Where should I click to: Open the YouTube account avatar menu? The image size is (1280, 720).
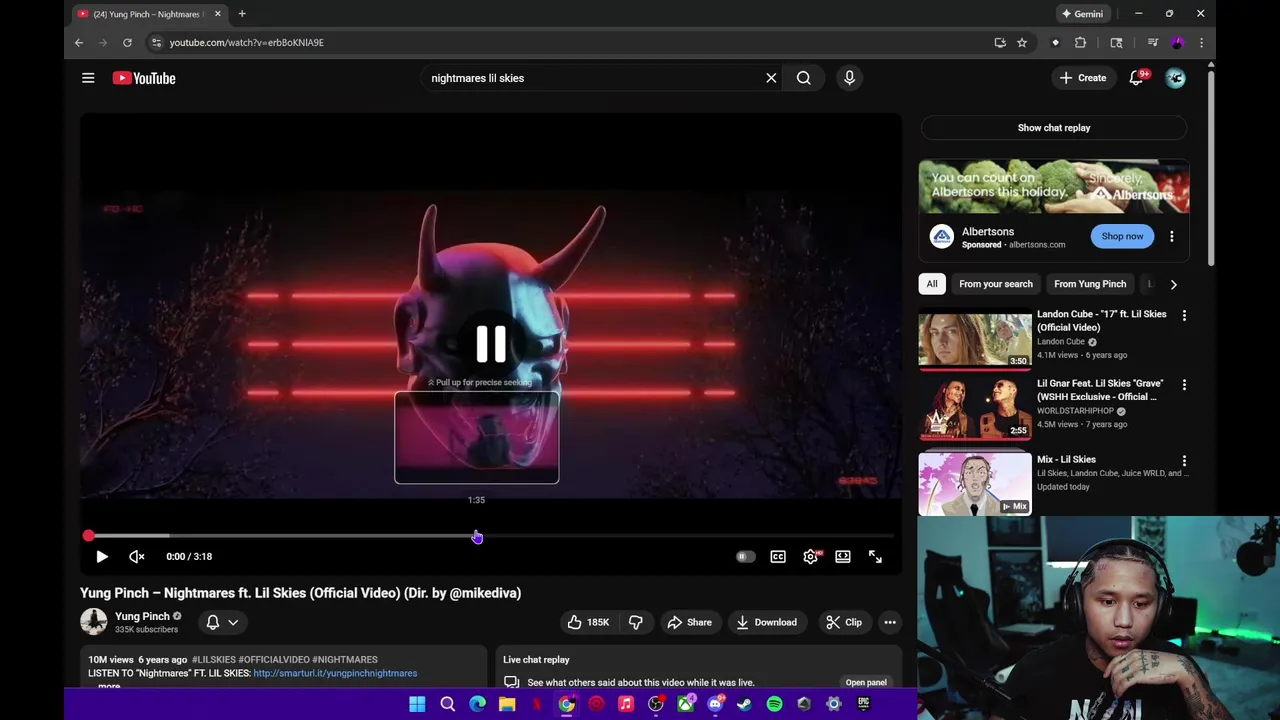click(1175, 78)
